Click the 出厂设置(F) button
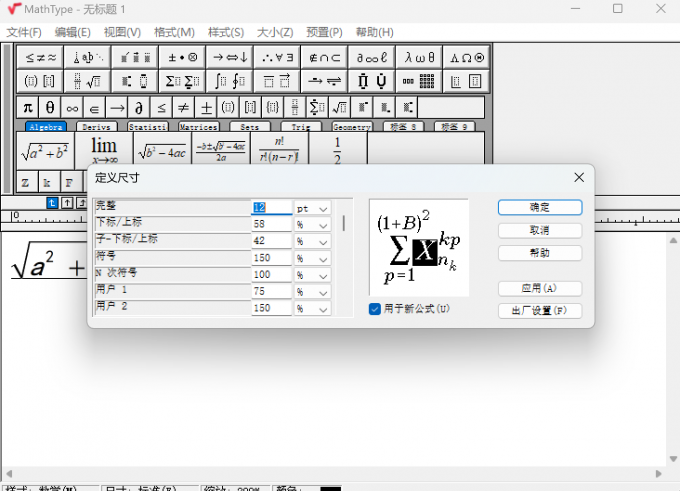 pyautogui.click(x=540, y=311)
